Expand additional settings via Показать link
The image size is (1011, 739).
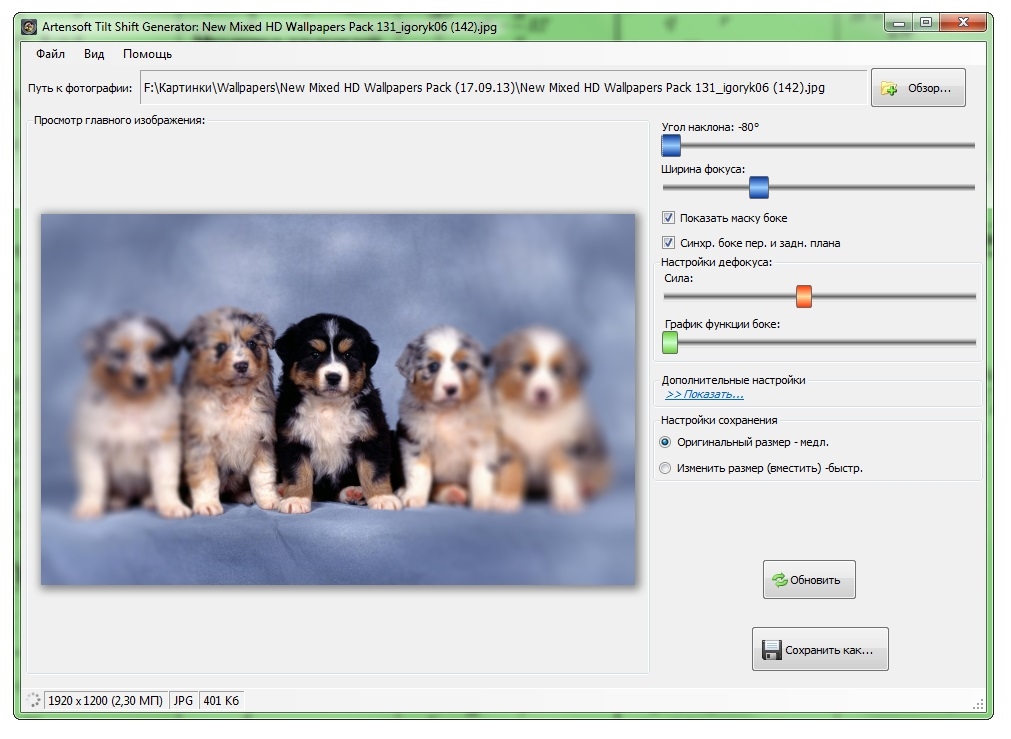click(704, 395)
